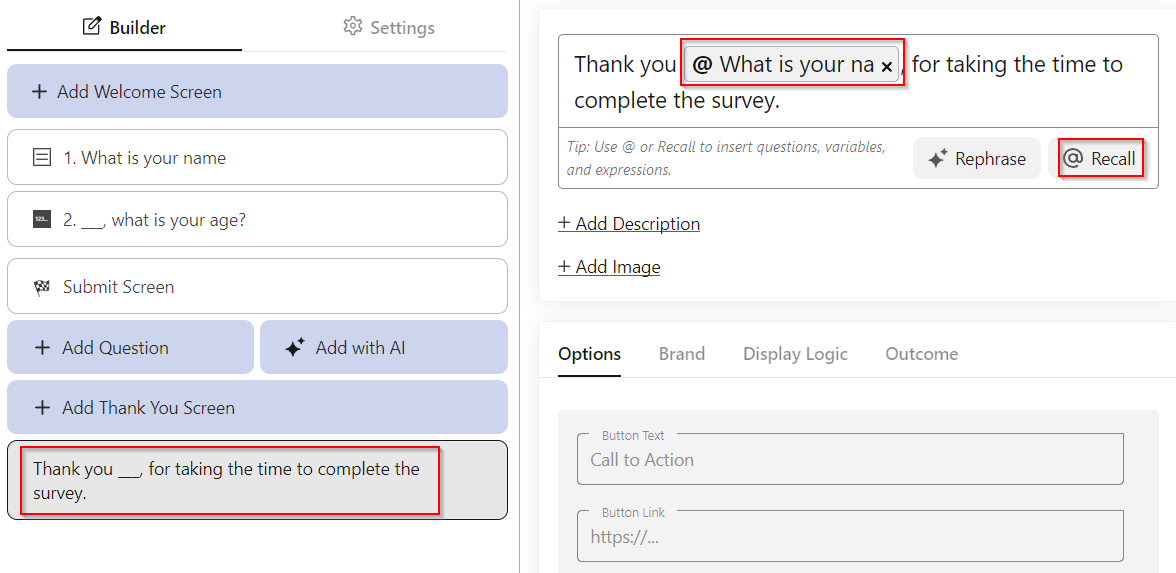Click the Add Description link

click(x=629, y=224)
